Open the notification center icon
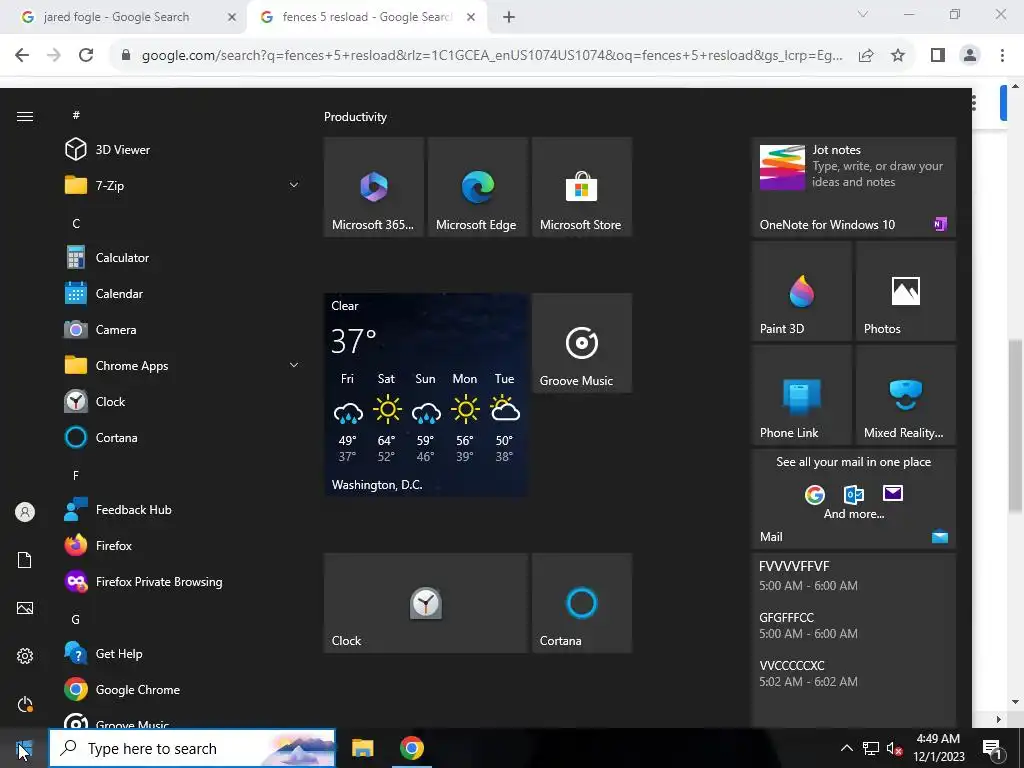Screen dimensions: 1024x768 (x=993, y=748)
